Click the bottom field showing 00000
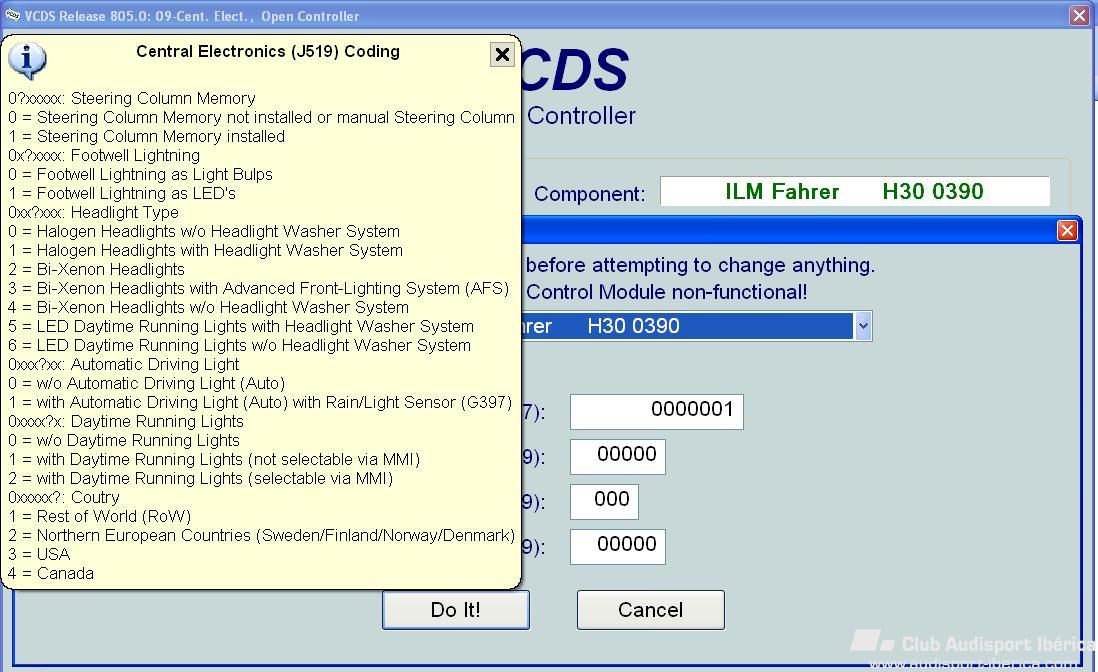The height and width of the screenshot is (672, 1098). [618, 546]
